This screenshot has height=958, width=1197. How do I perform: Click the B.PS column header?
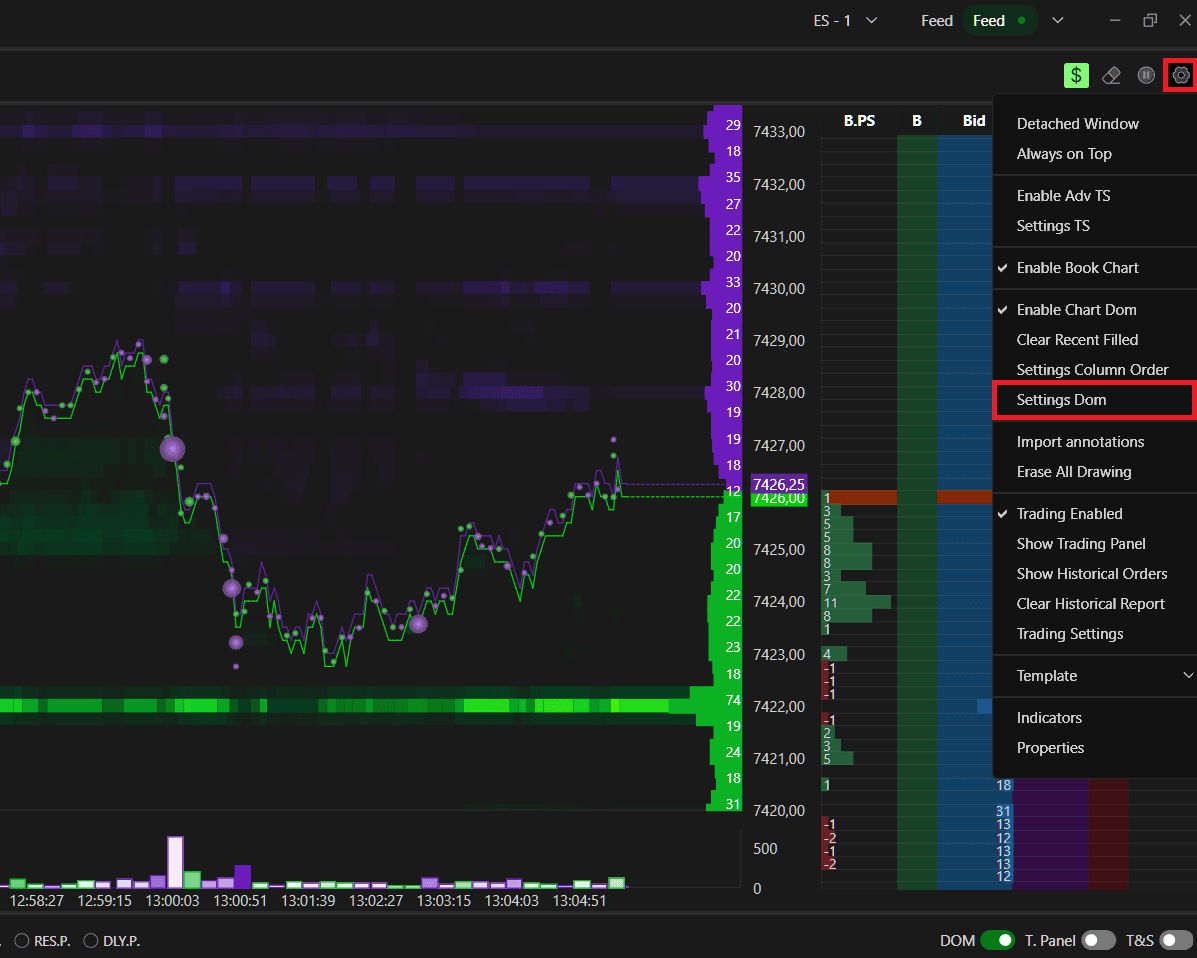tap(859, 121)
